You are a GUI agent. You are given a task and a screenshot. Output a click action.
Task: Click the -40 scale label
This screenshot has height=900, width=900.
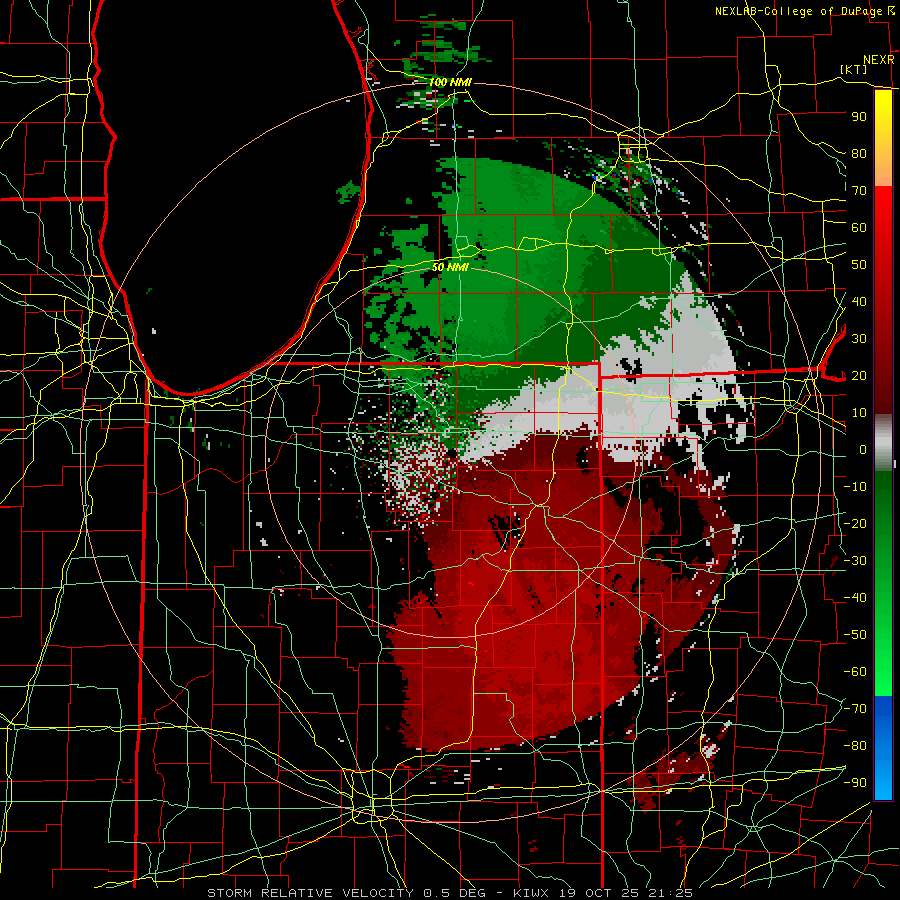click(x=855, y=598)
